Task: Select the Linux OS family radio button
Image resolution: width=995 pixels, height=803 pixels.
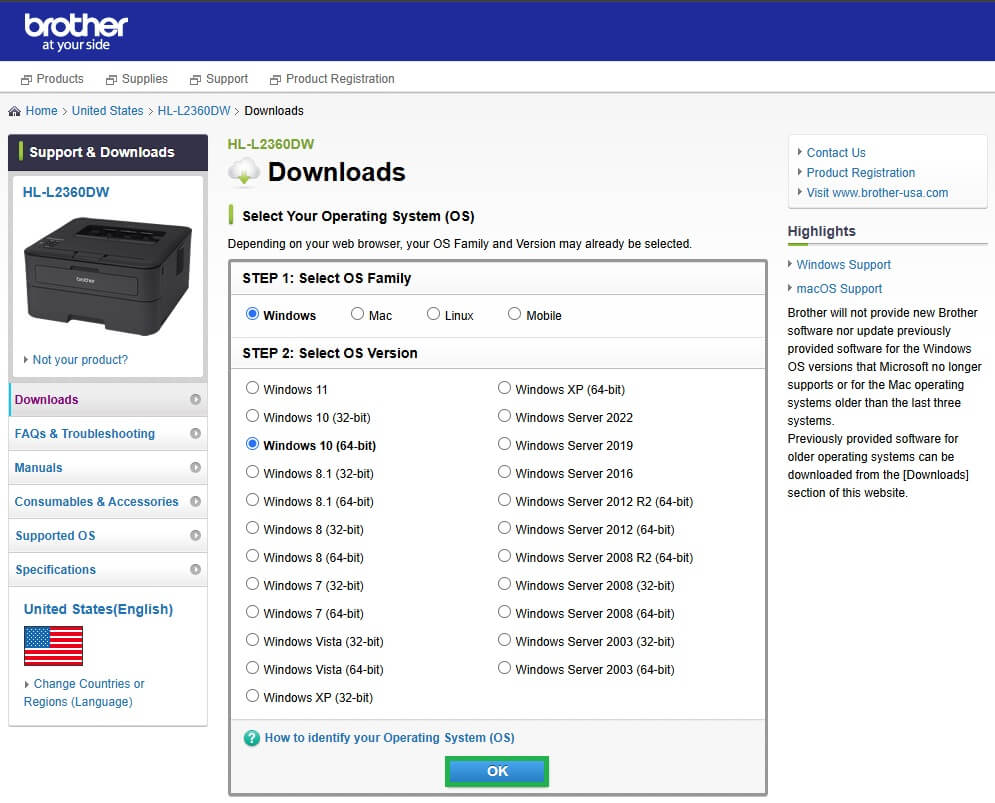Action: [x=433, y=314]
